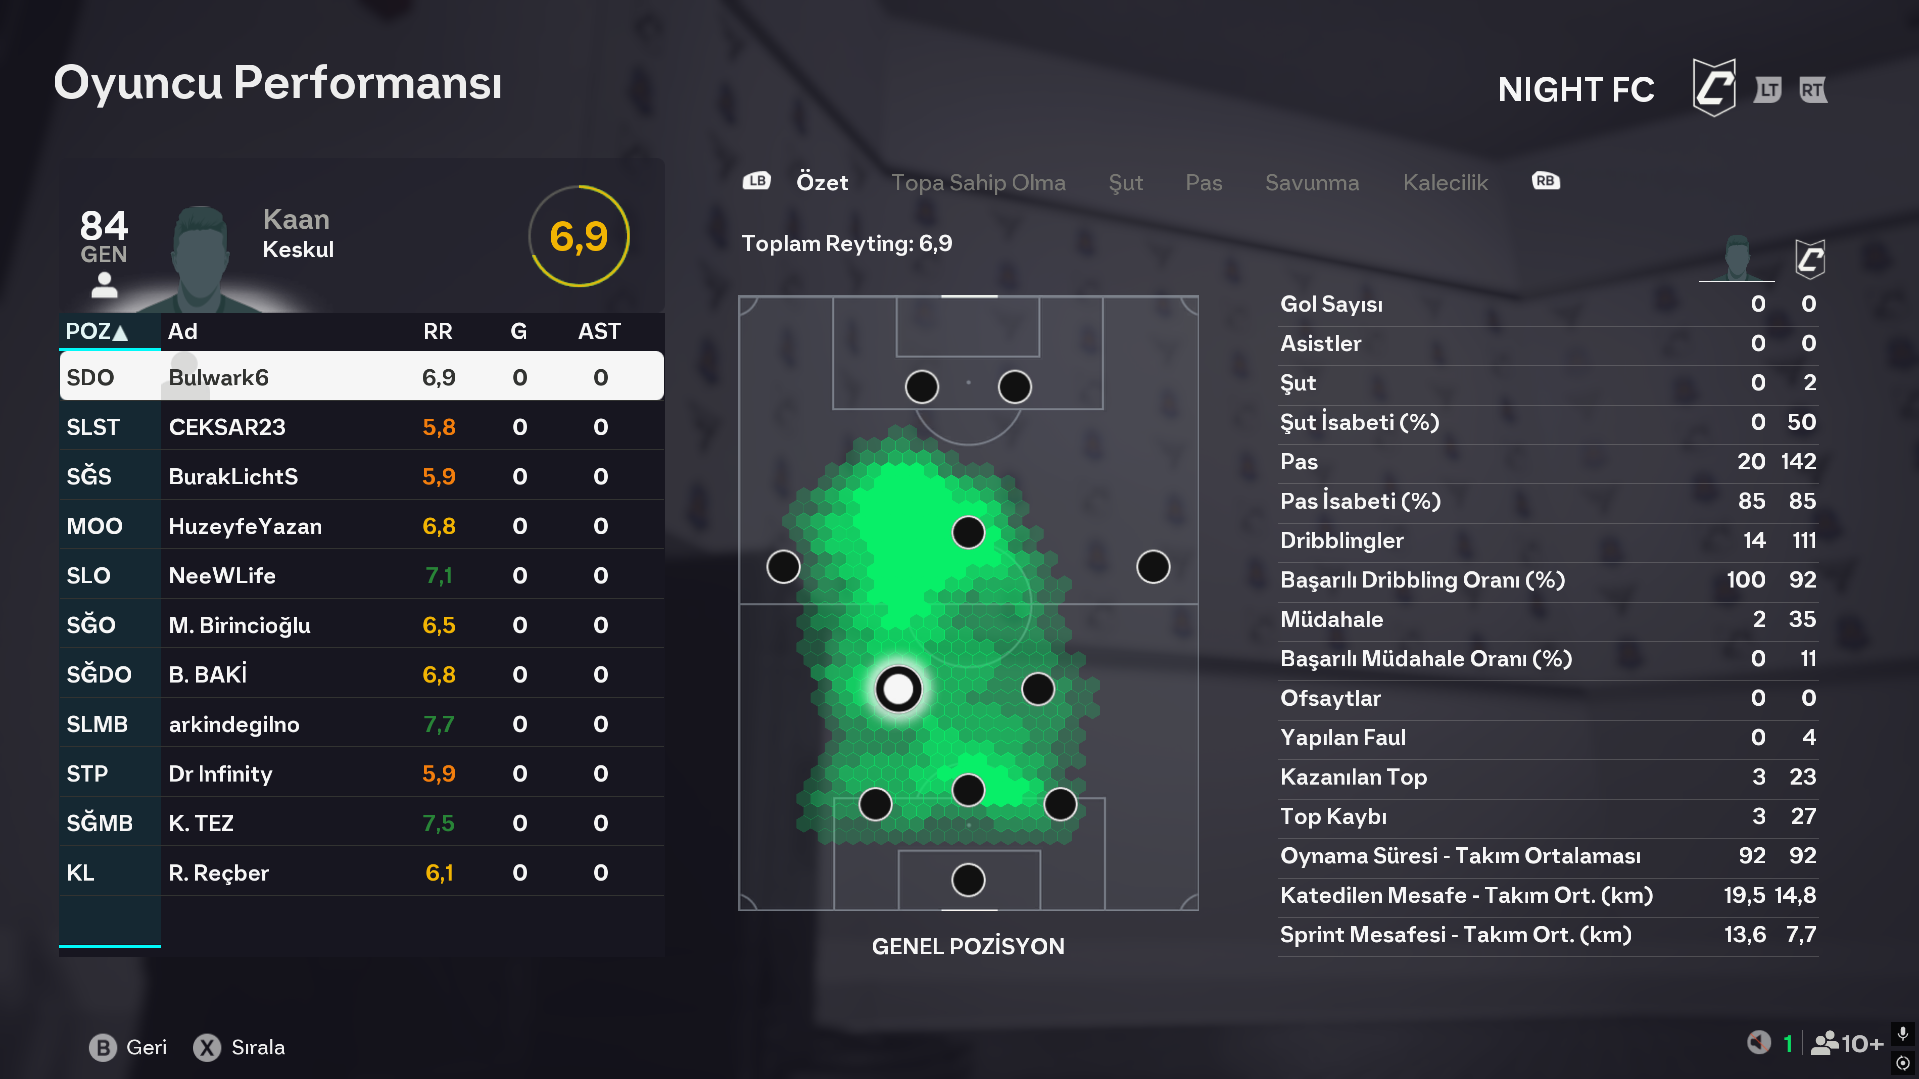Select the arkindegilno player row
1919x1079 pixels.
pyautogui.click(x=361, y=724)
